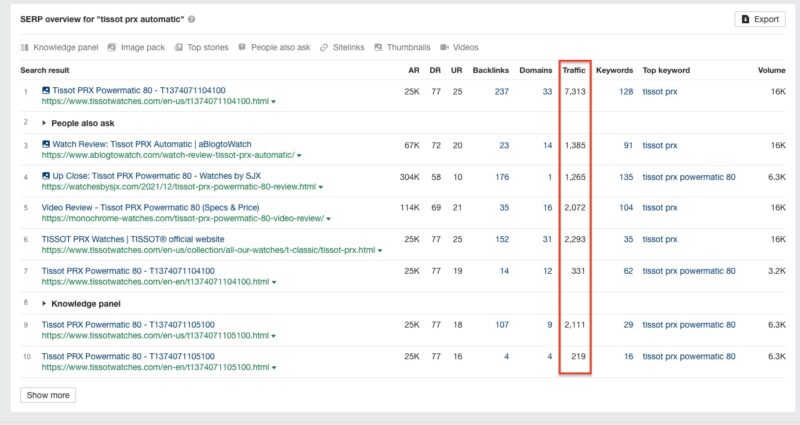
Task: Open the ablogtowatch.com watch review URL
Action: [168, 155]
